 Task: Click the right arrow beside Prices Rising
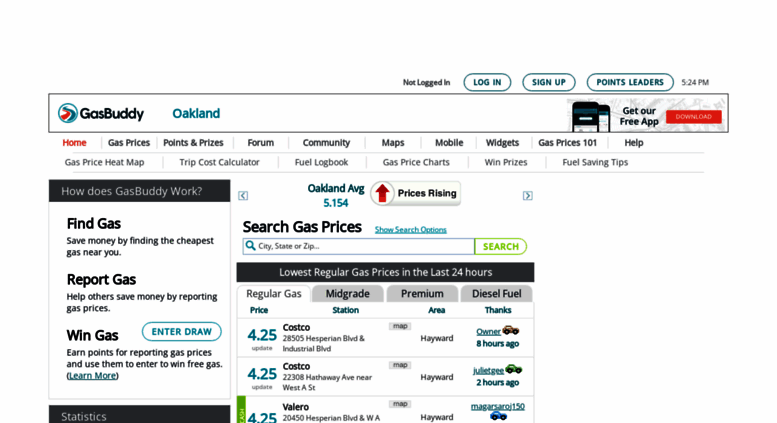coord(527,196)
